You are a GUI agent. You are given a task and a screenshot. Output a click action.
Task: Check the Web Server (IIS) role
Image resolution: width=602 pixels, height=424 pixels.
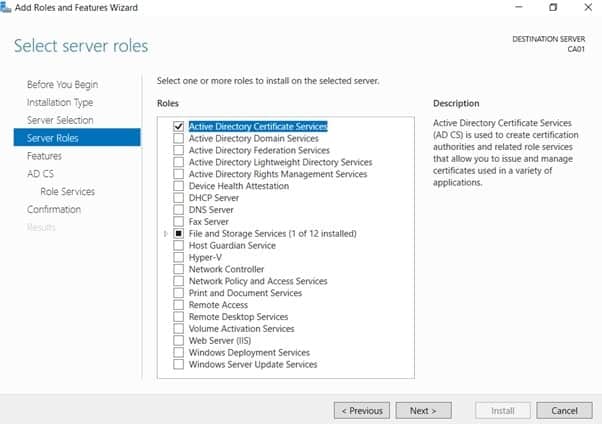pyautogui.click(x=179, y=341)
